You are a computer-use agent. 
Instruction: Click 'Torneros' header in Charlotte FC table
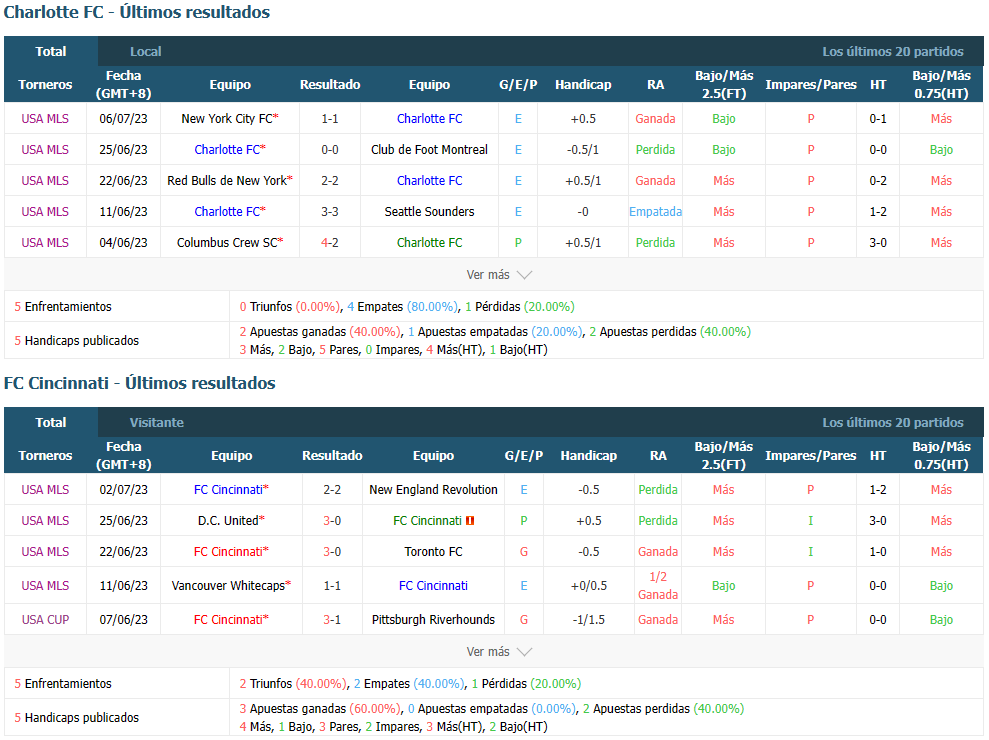45,85
